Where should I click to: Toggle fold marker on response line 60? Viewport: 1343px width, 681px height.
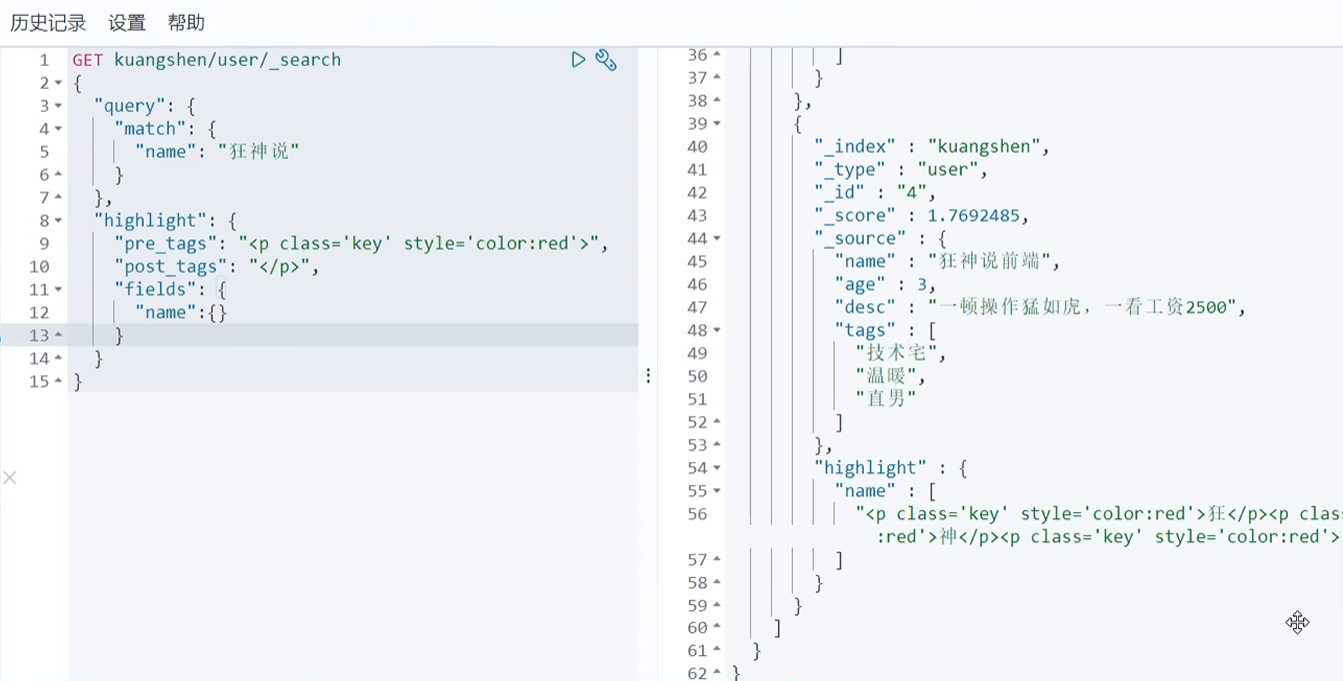tap(717, 628)
